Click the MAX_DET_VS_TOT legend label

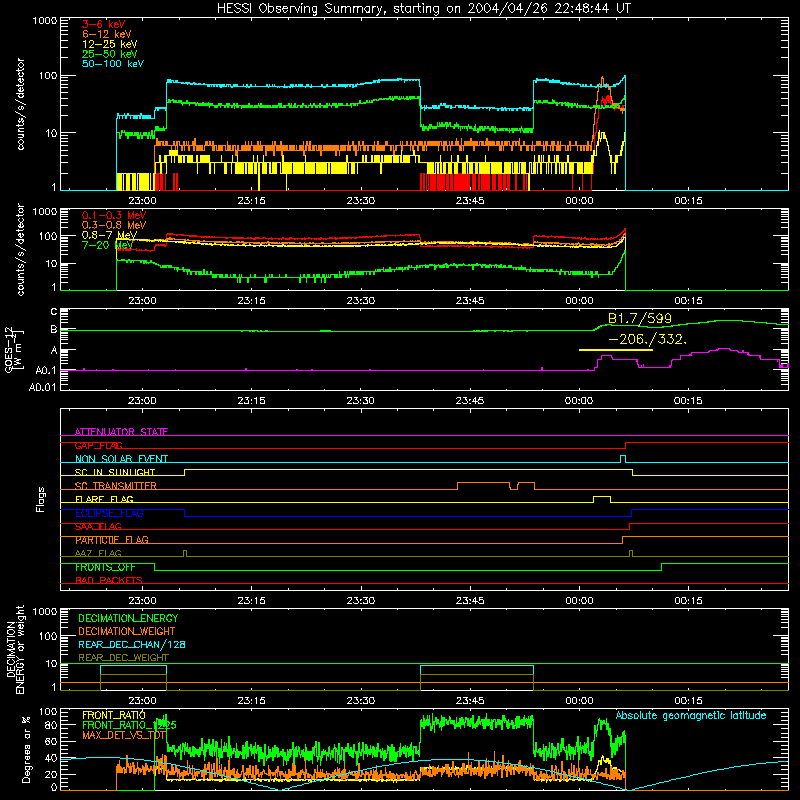pyautogui.click(x=124, y=735)
